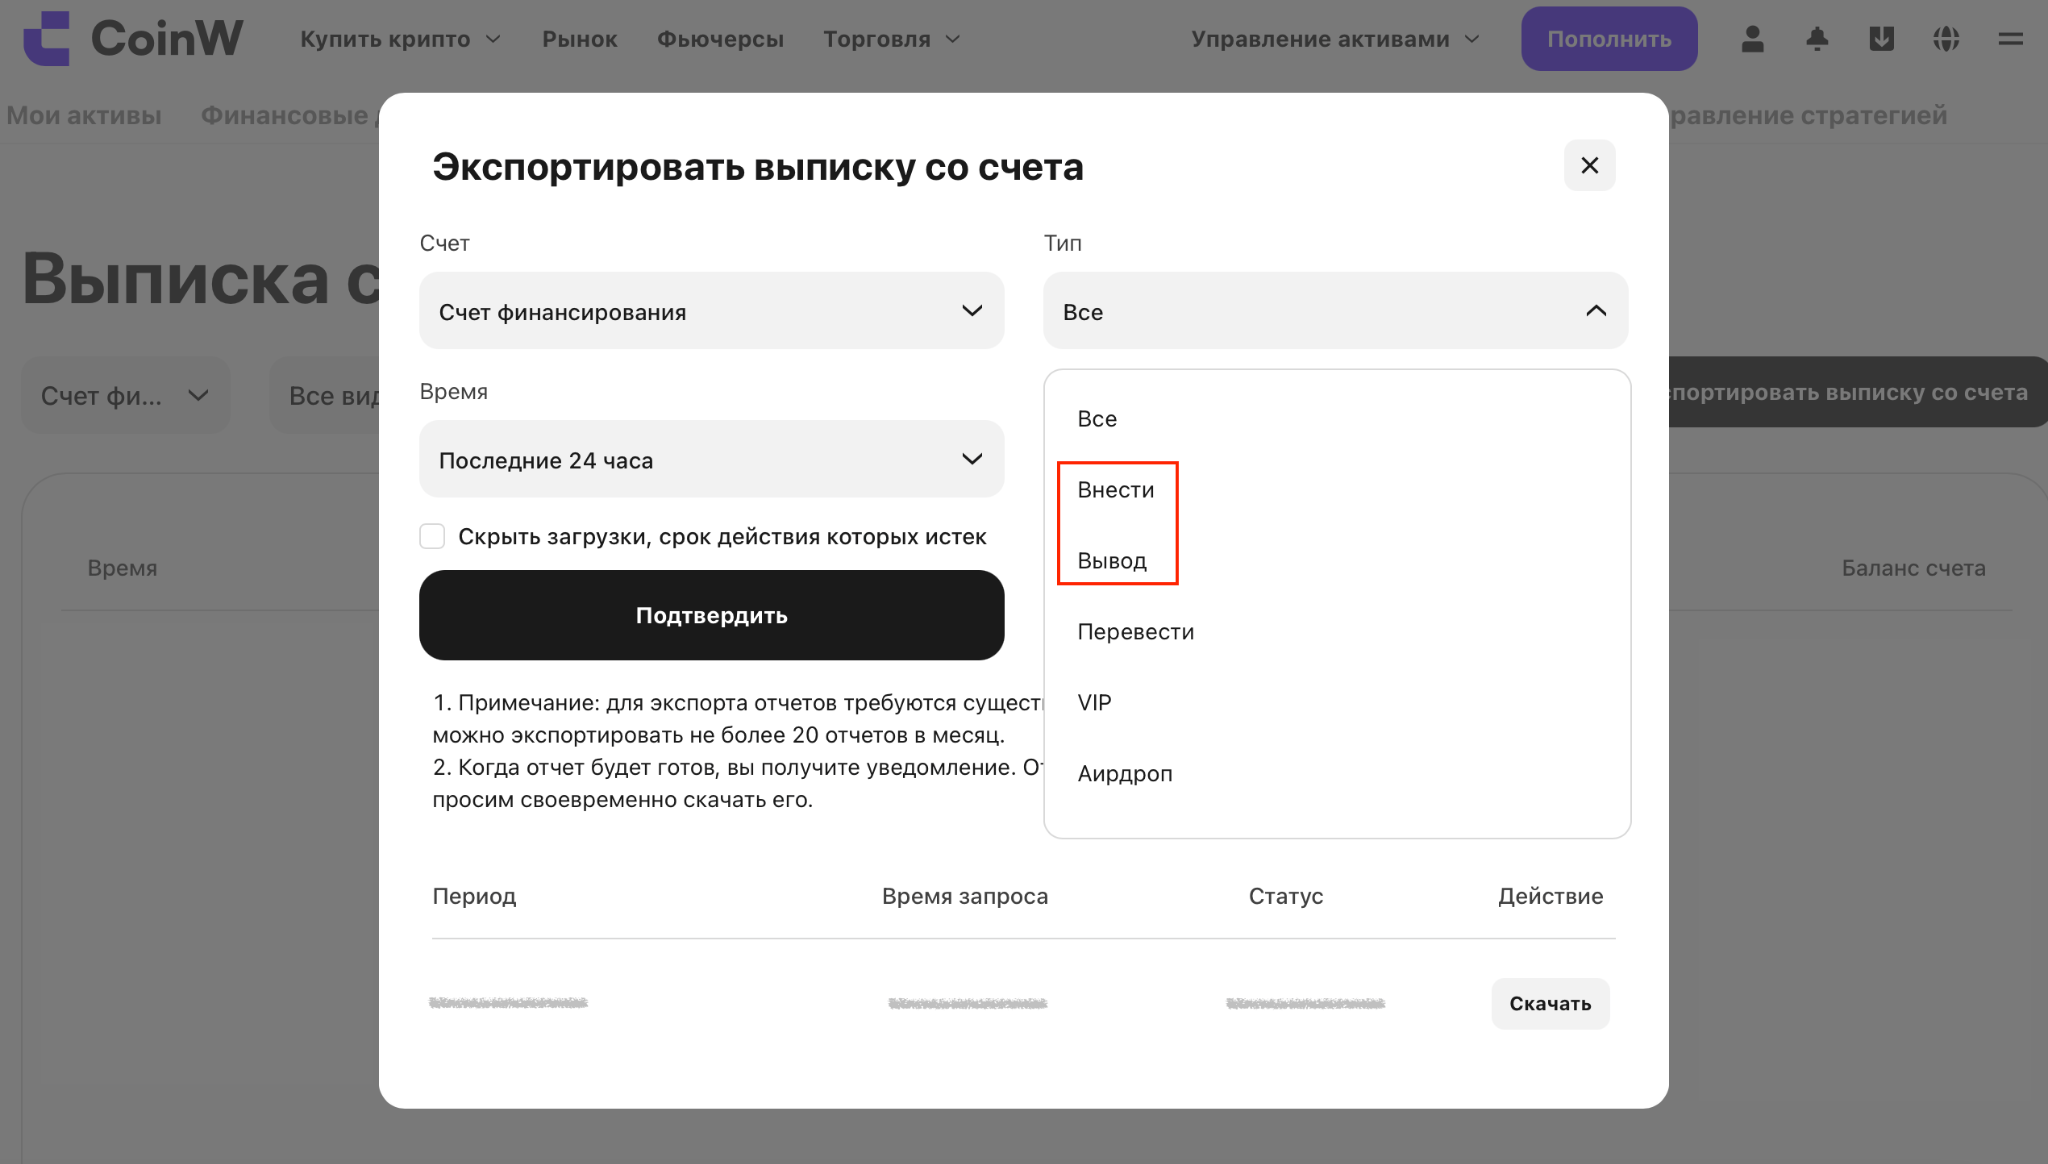2048x1164 pixels.
Task: Select 'Внести' in the type list
Action: point(1115,490)
